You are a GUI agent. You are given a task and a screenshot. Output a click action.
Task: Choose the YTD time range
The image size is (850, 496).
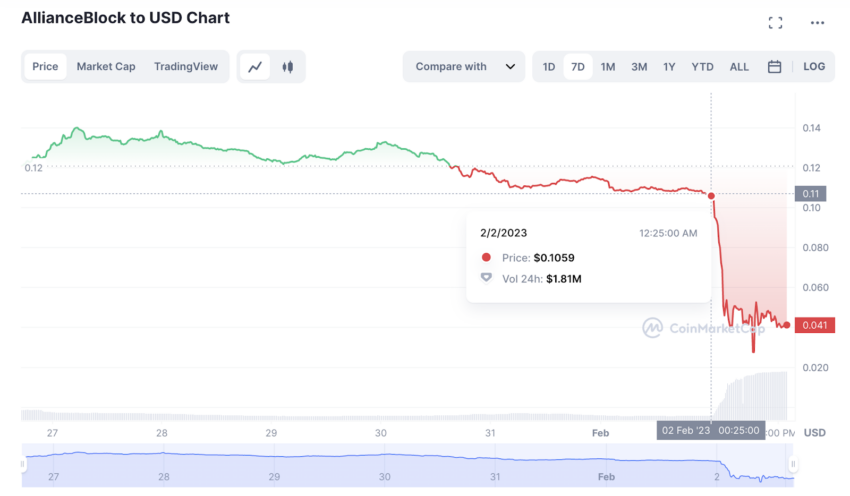[x=703, y=67]
